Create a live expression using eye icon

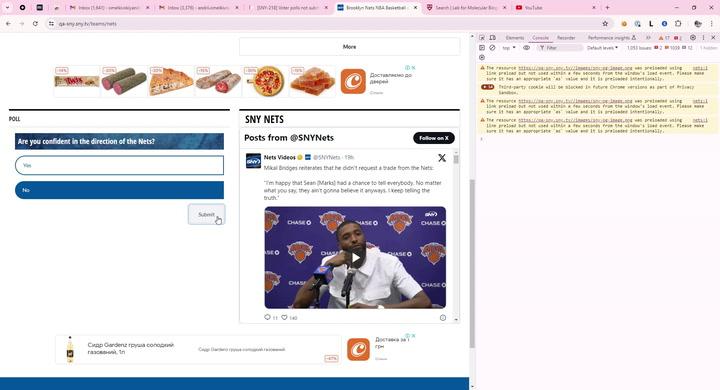click(526, 48)
